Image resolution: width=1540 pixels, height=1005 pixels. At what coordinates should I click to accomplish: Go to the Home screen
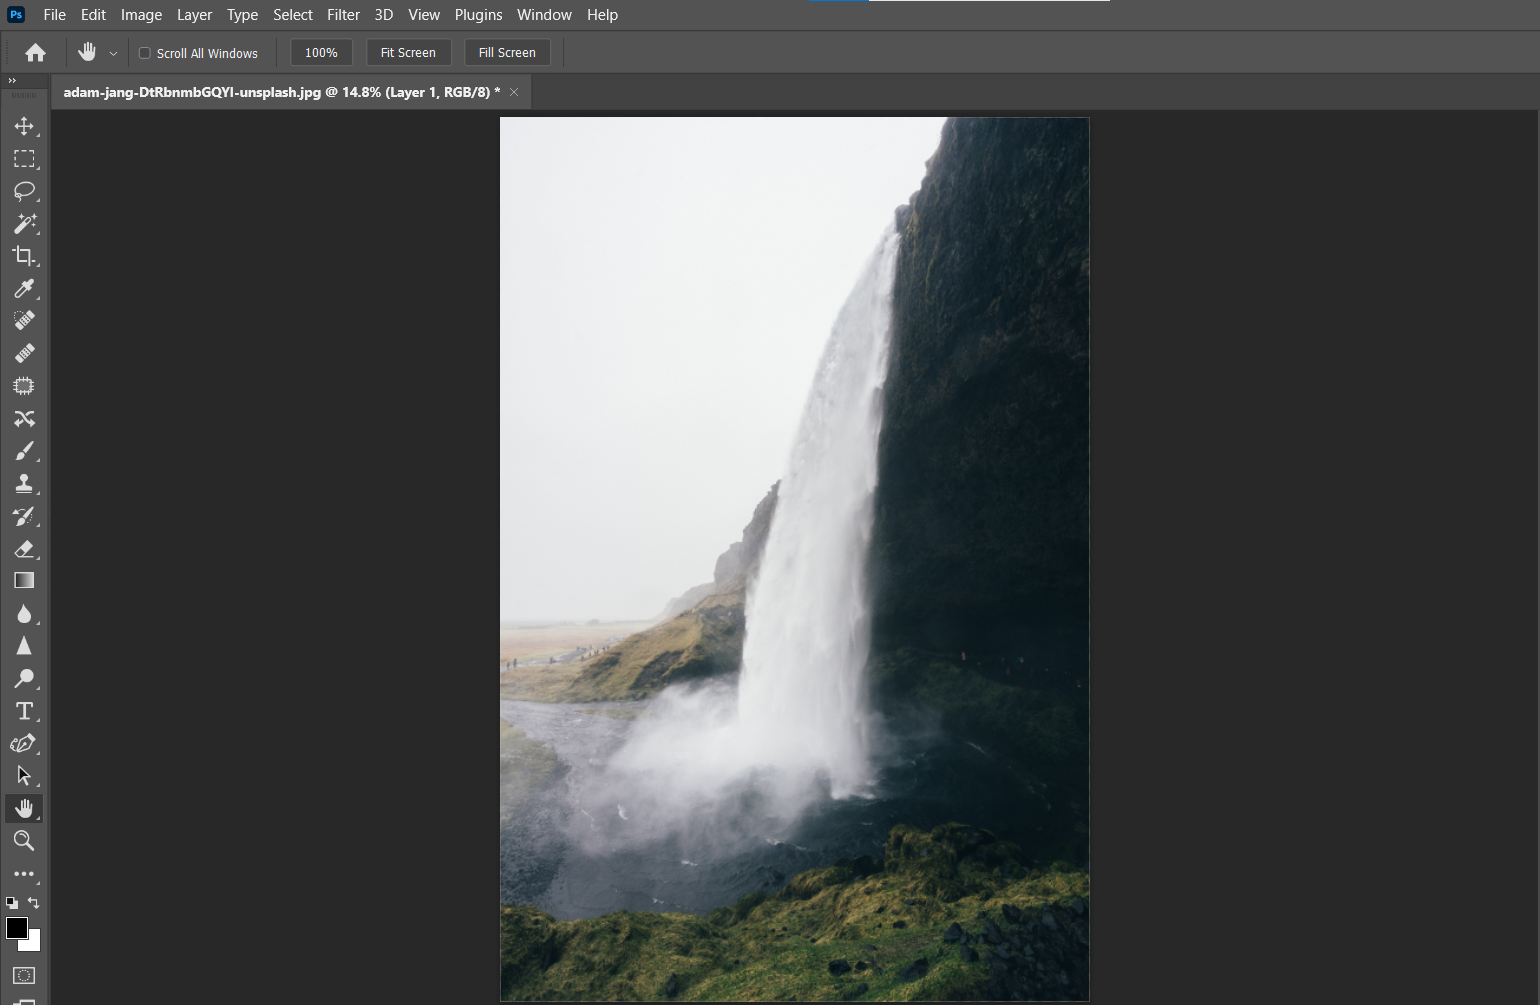[x=36, y=53]
